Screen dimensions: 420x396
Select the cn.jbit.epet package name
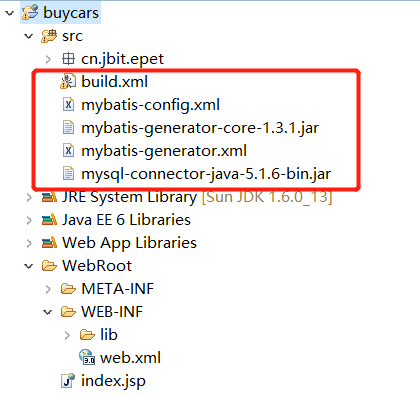point(122,59)
